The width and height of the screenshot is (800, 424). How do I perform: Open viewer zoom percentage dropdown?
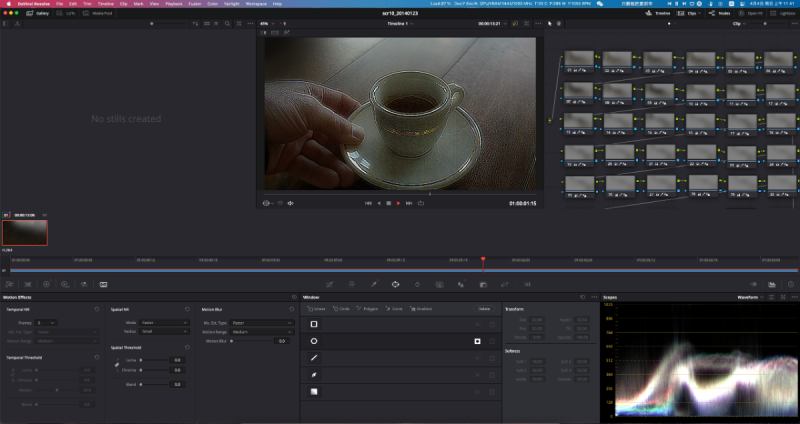pos(267,23)
